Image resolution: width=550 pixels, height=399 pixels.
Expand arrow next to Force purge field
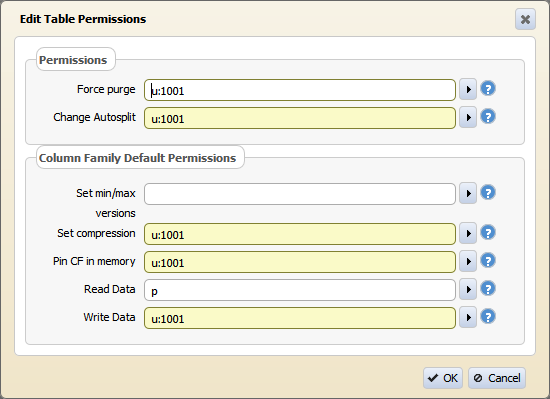coord(468,89)
